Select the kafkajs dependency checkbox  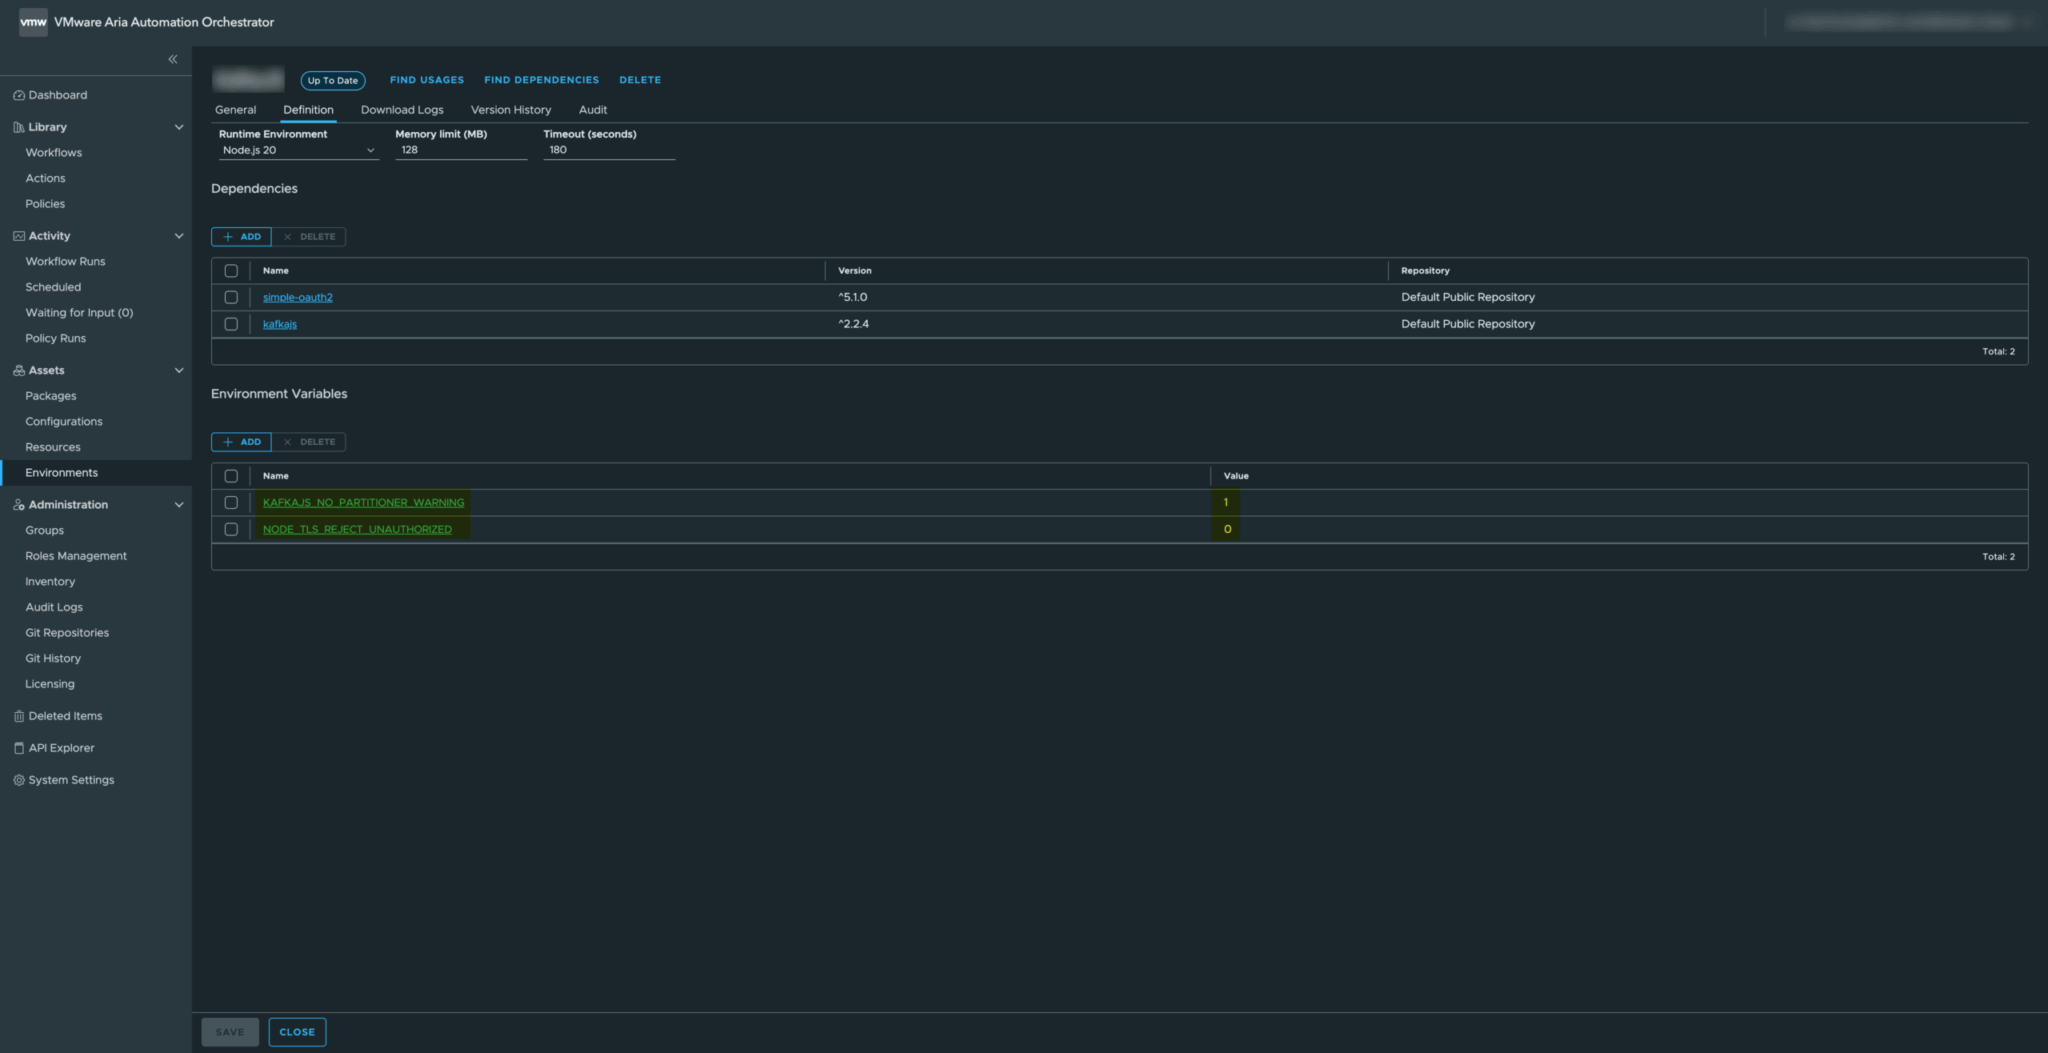(231, 324)
